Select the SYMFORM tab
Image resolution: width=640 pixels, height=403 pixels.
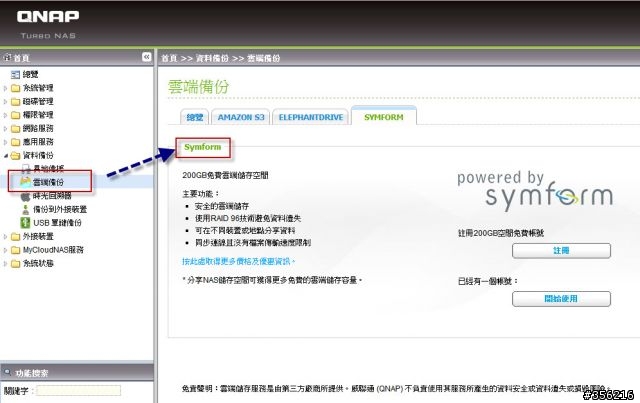tap(384, 116)
